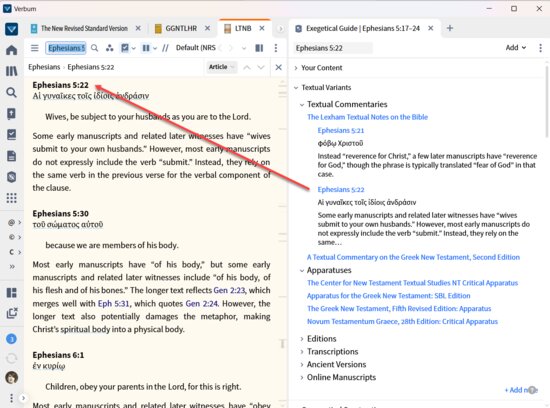Click the Ephesians 5:22 guide reference box
Viewport: 550px width, 408px height.
(333, 48)
